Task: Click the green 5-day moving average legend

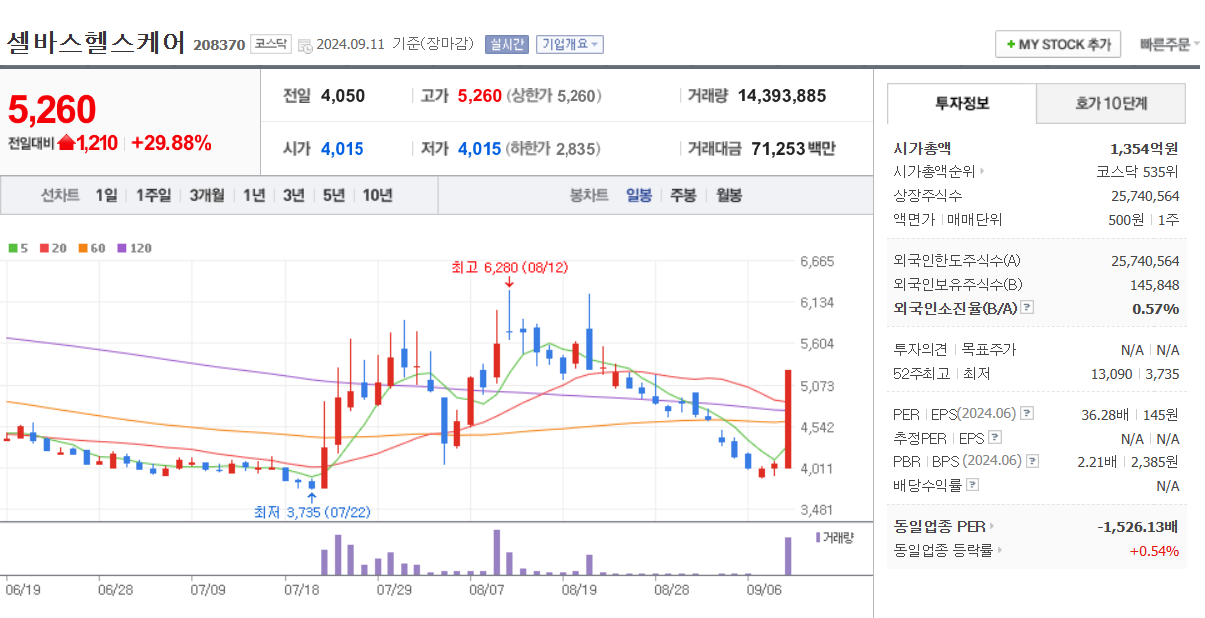Action: click(17, 248)
